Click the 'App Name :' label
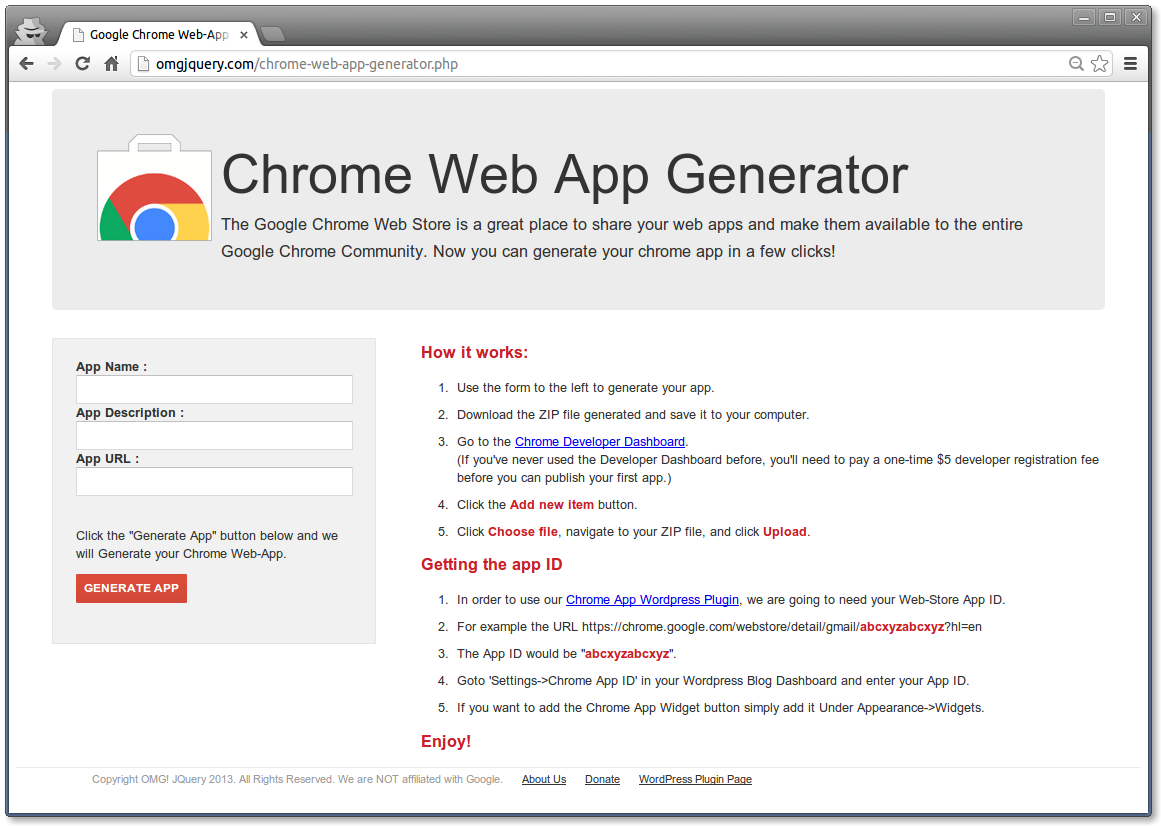This screenshot has height=826, width=1161. (112, 366)
